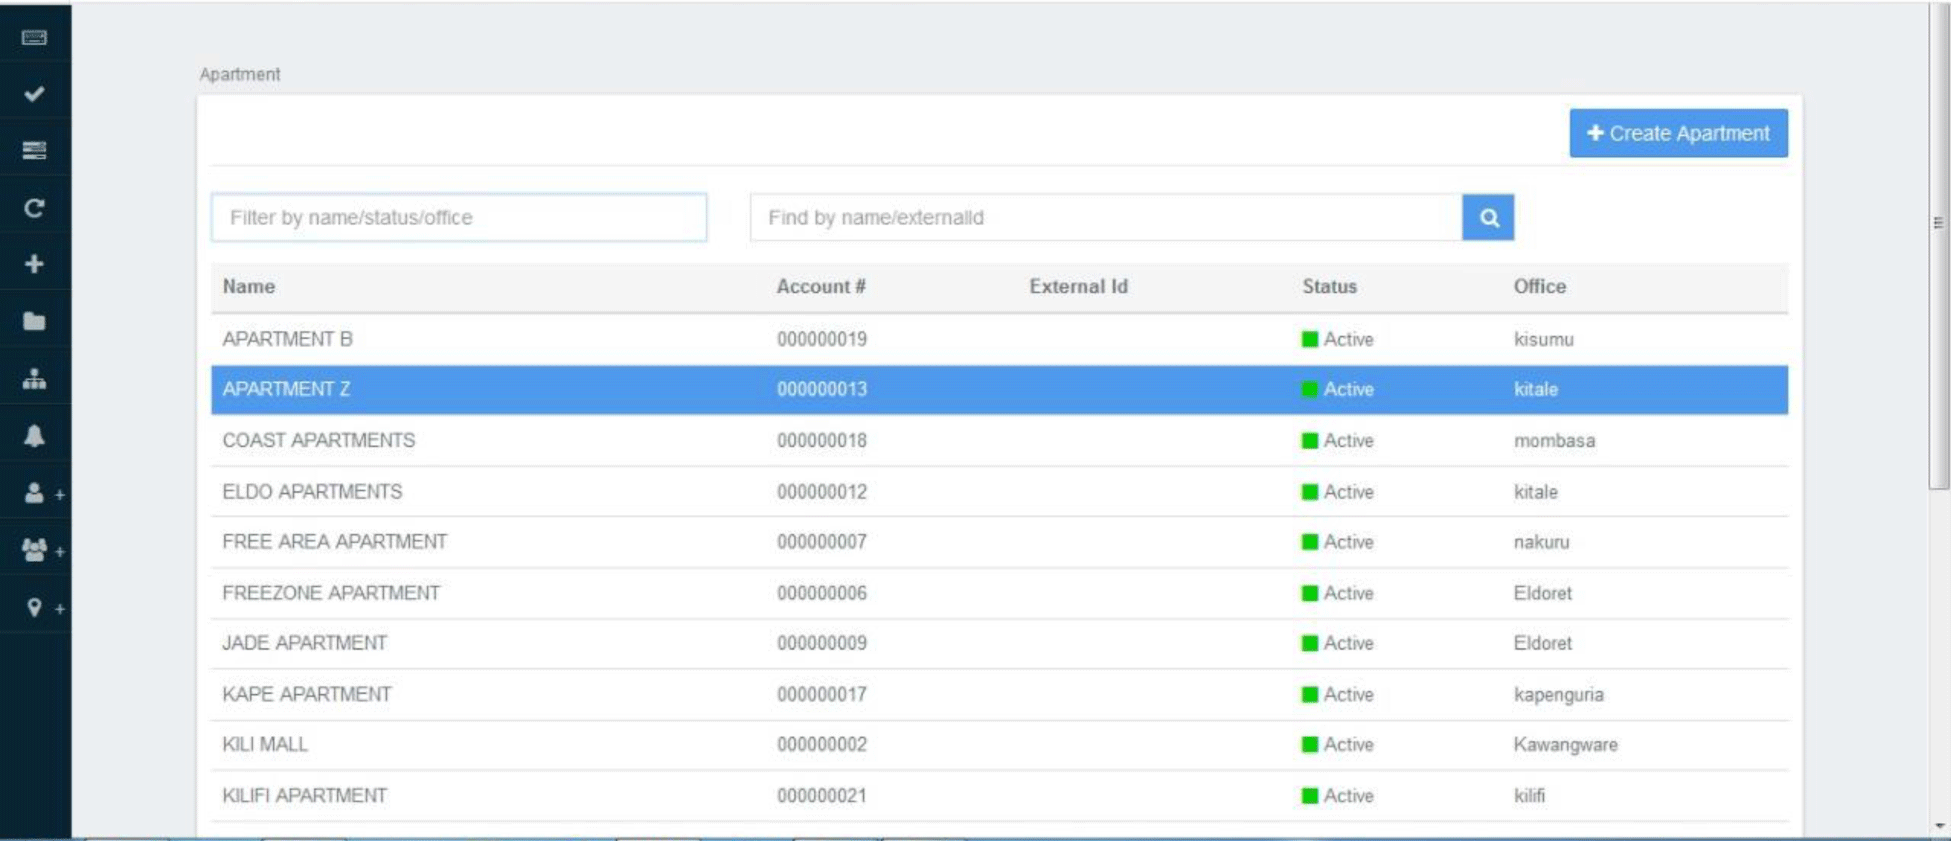The height and width of the screenshot is (841, 1951).
Task: Open the FREEZONE APARTMENT row
Action: (x=999, y=593)
